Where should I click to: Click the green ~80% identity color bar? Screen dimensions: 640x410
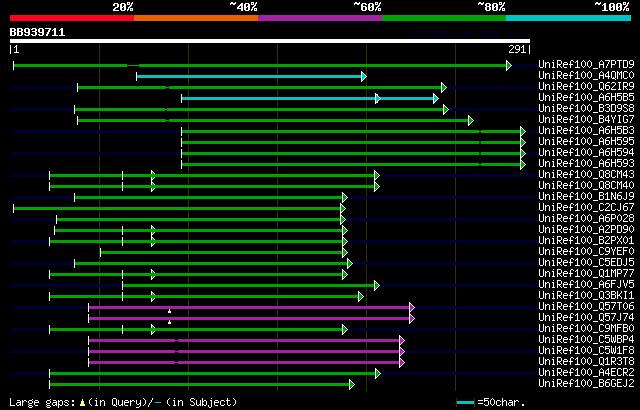click(444, 18)
